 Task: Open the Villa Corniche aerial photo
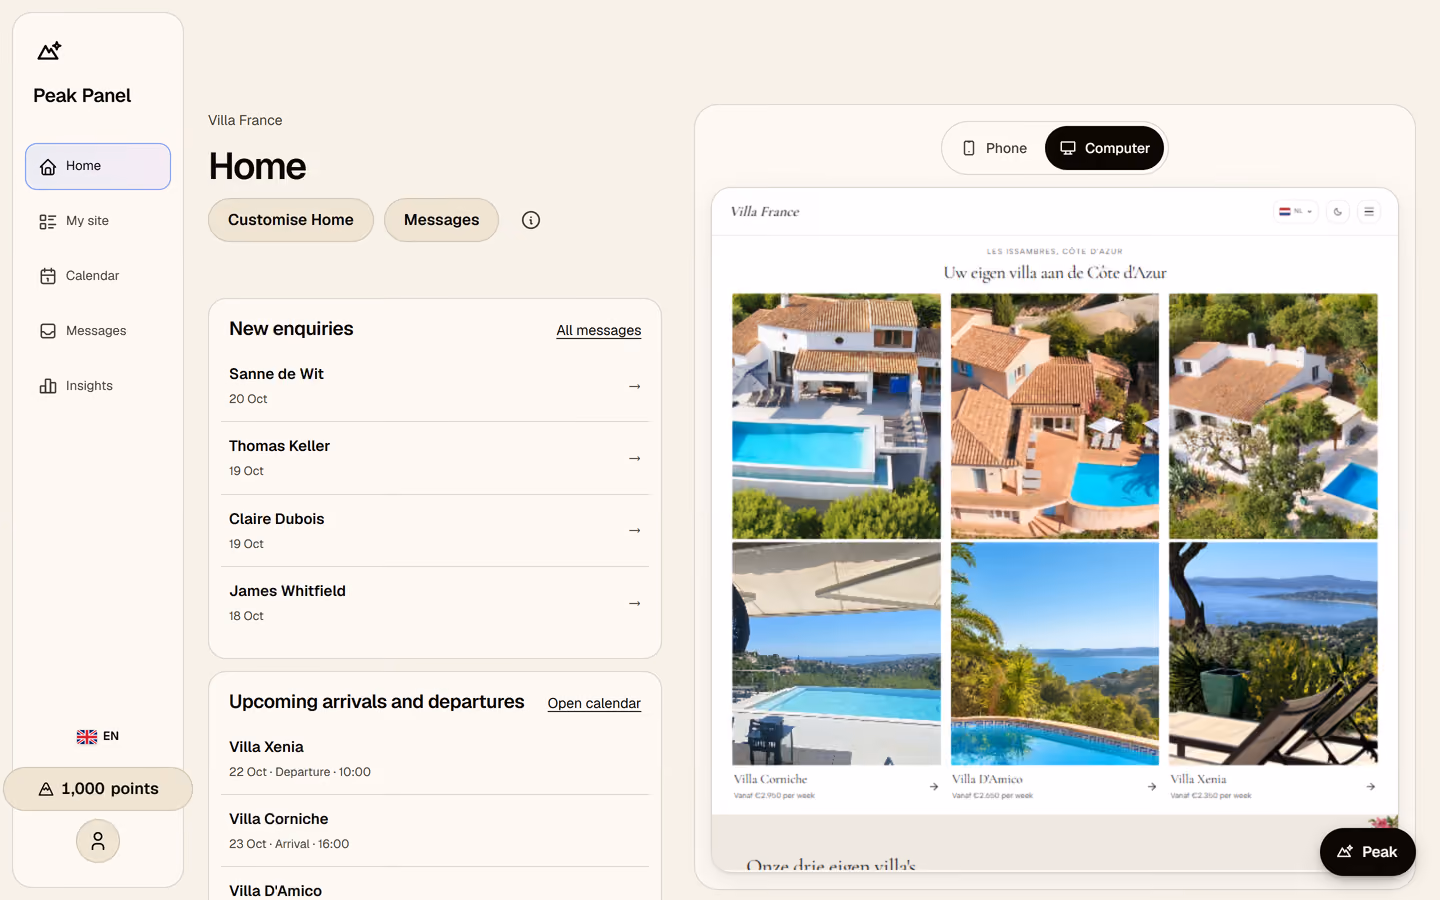[836, 416]
